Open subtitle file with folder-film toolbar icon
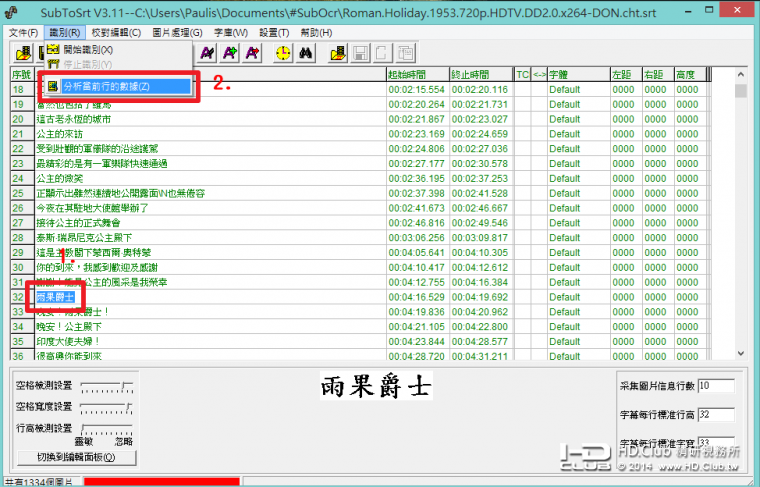This screenshot has width=760, height=487. click(x=23, y=53)
